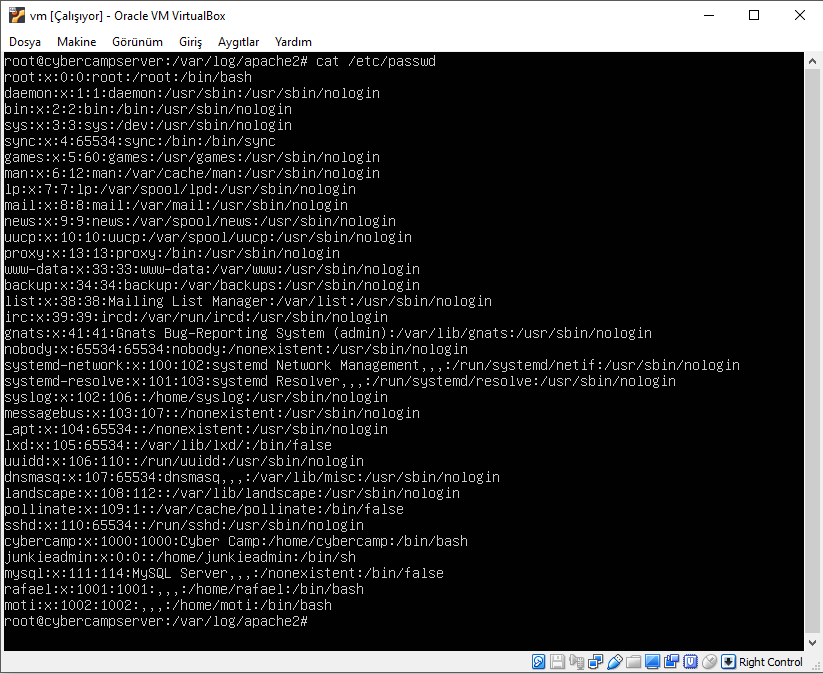Image resolution: width=823 pixels, height=674 pixels.
Task: Click the VirtualBox icon in title bar
Action: [x=17, y=15]
